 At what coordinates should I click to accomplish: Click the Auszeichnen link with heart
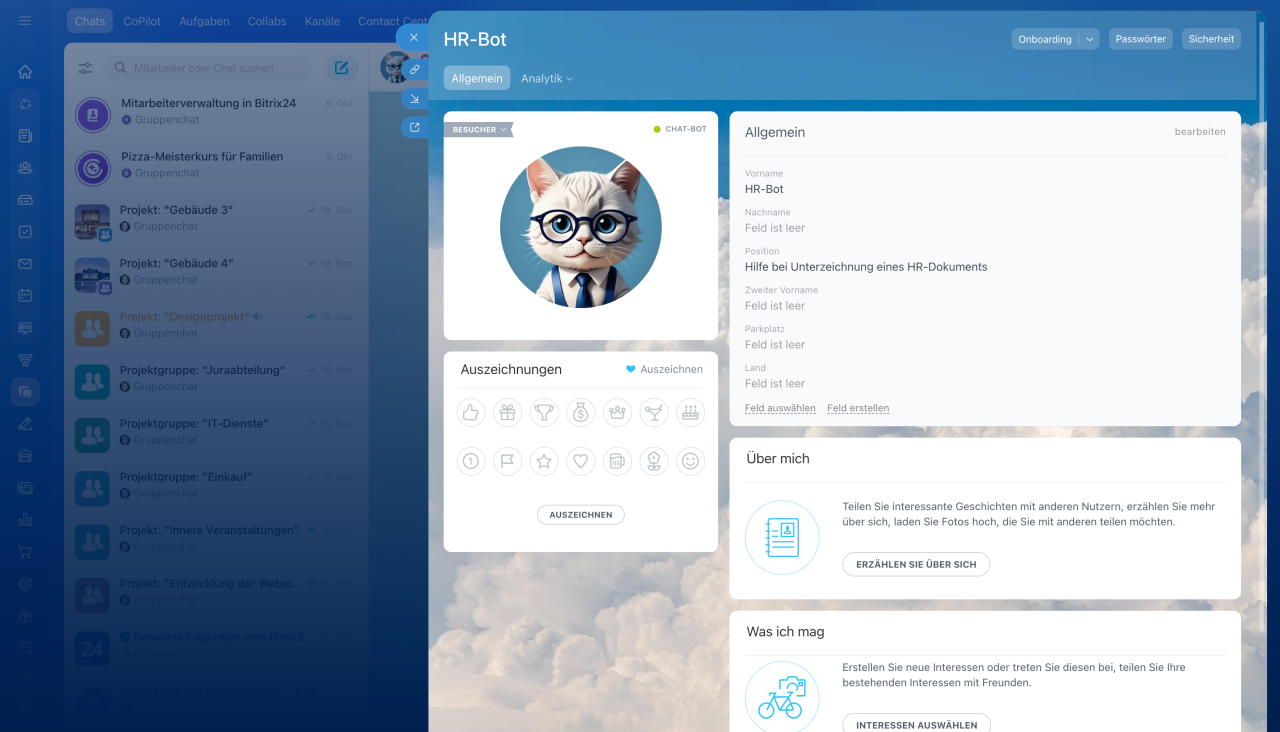click(664, 369)
